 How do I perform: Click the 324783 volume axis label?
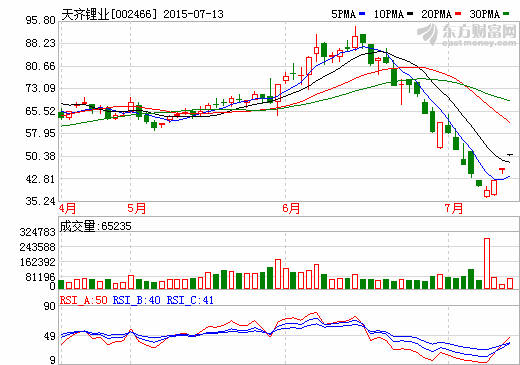tap(38, 232)
